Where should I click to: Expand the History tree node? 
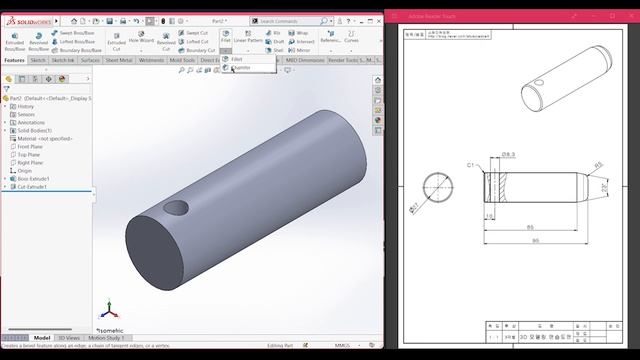click(x=5, y=106)
